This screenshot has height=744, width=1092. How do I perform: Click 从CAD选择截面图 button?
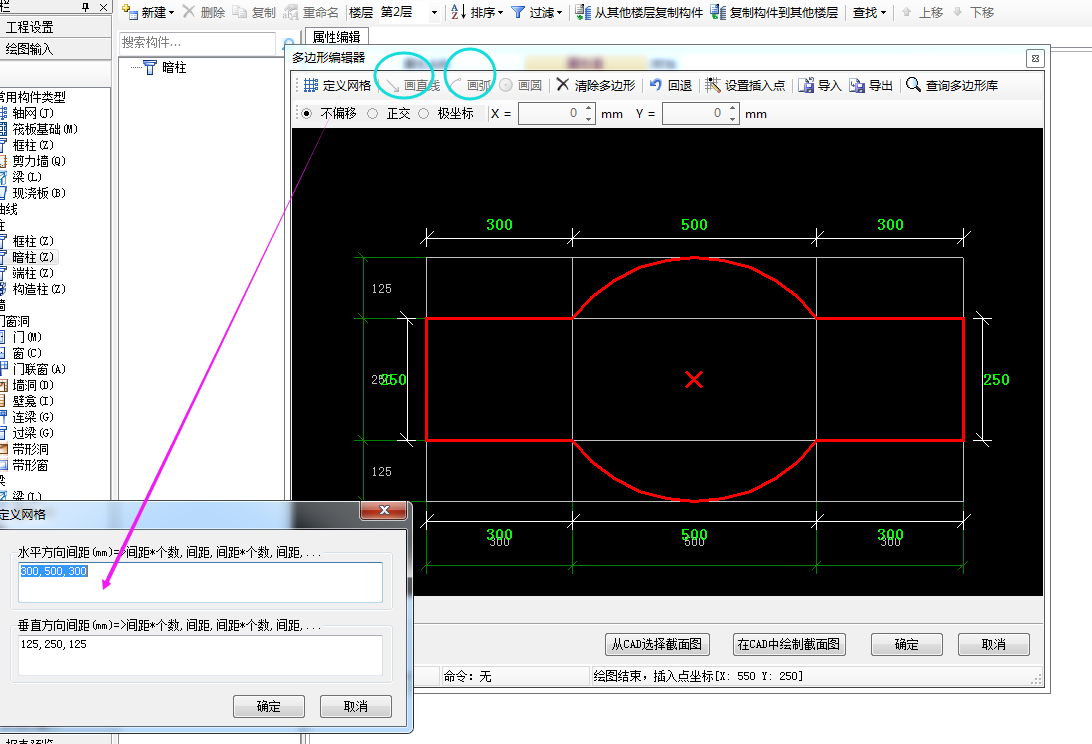pyautogui.click(x=657, y=644)
